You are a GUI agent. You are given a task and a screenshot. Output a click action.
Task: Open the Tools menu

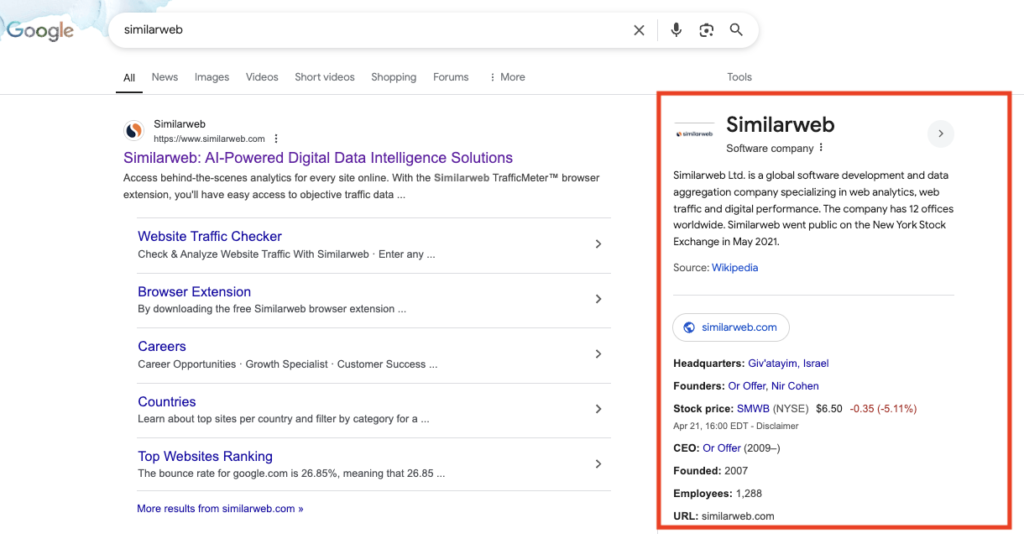click(x=739, y=77)
